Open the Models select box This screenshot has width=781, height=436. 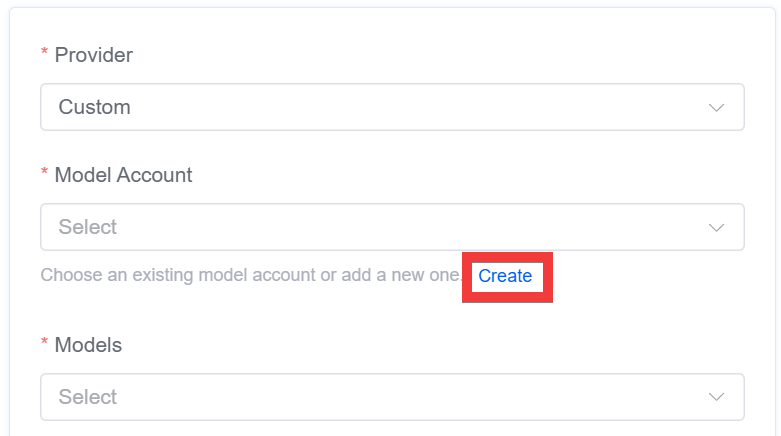click(392, 397)
